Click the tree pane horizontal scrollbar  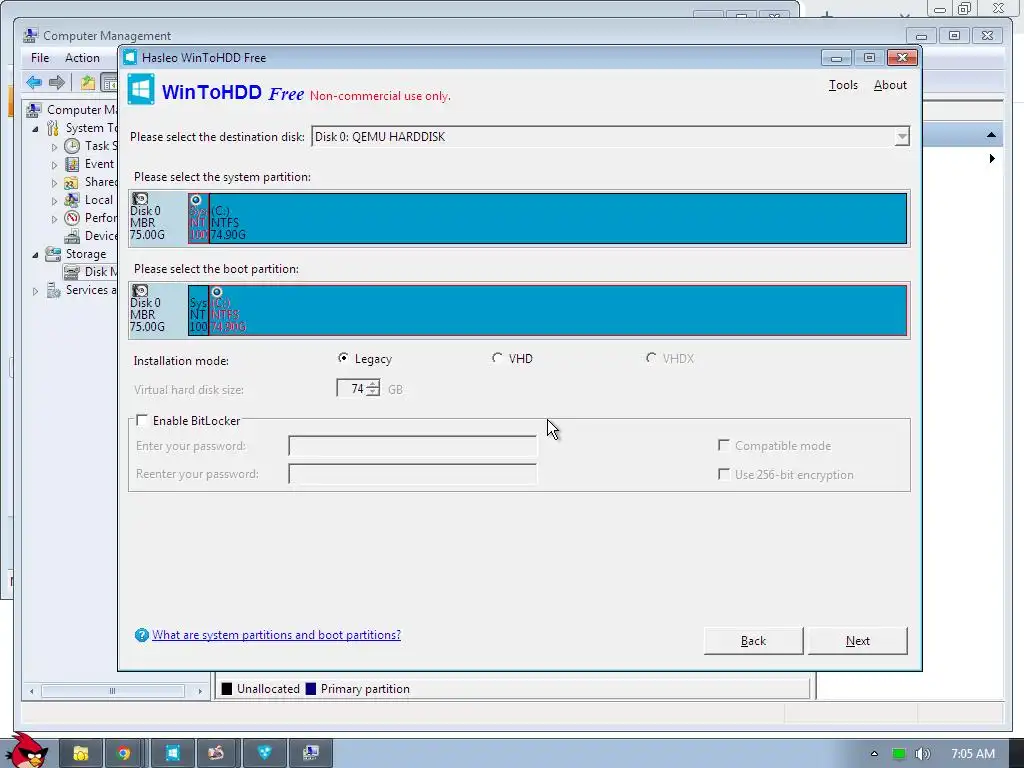(112, 690)
